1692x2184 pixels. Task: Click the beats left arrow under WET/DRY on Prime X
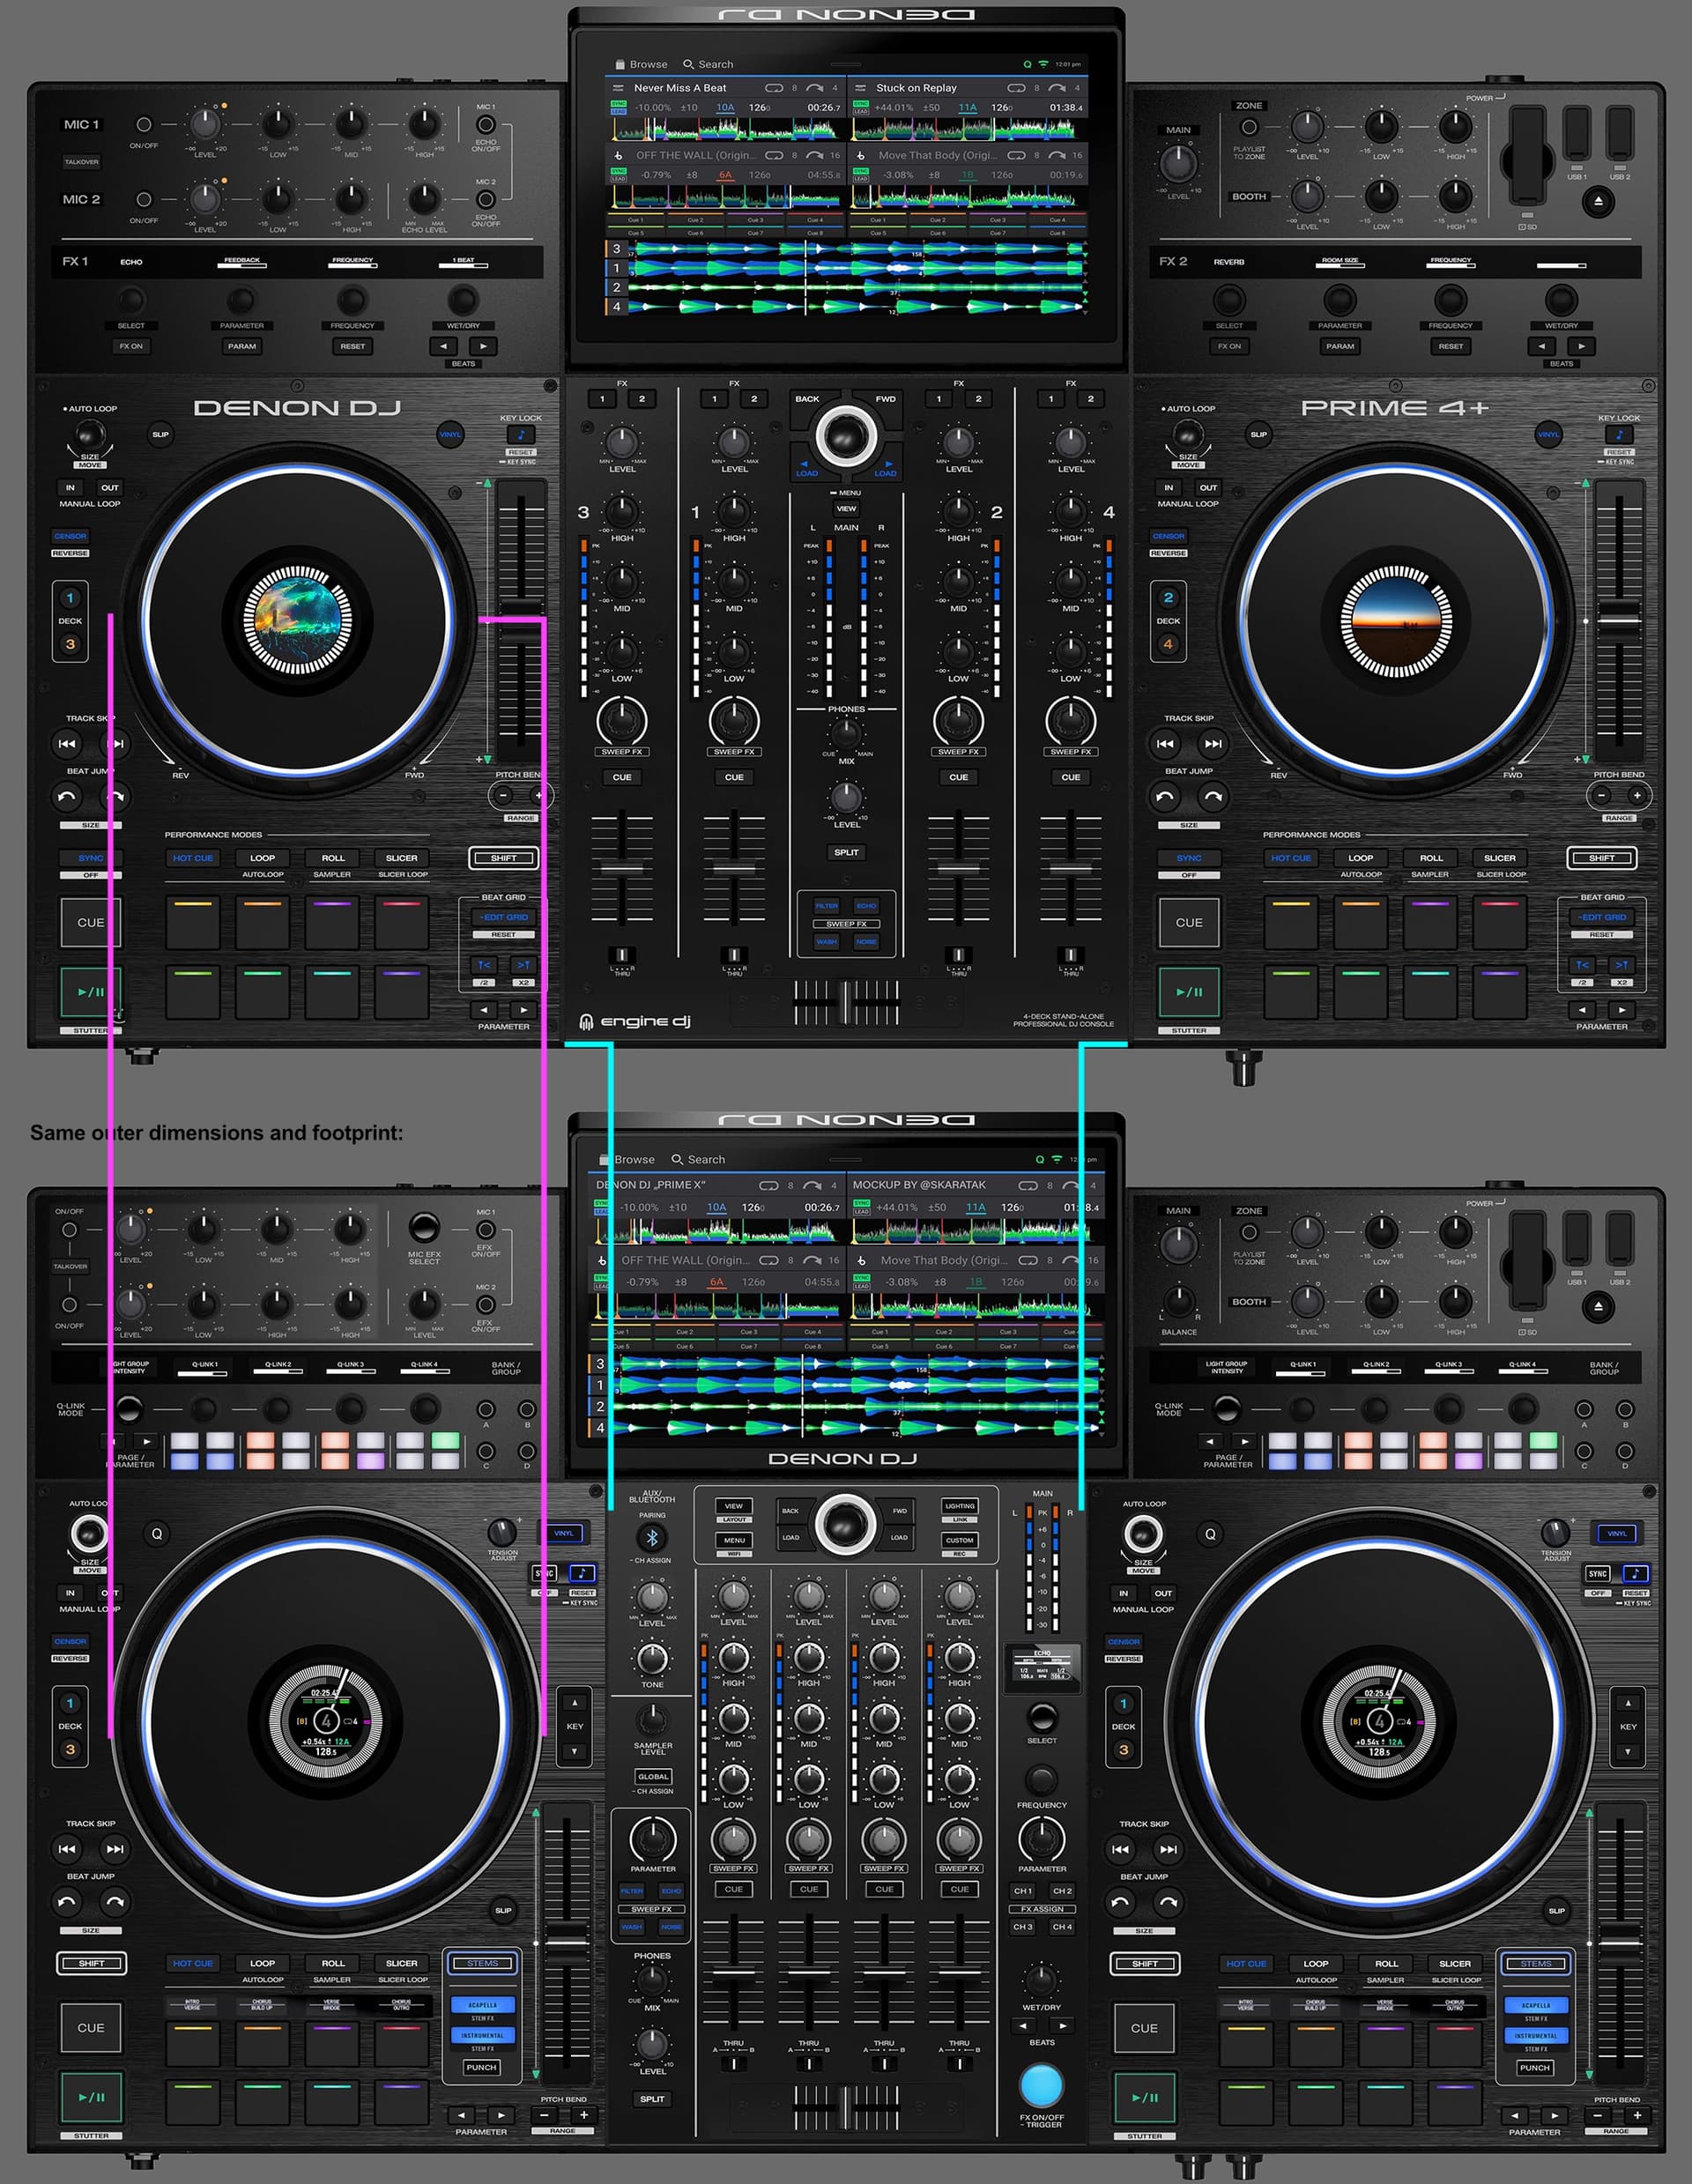[1022, 2025]
